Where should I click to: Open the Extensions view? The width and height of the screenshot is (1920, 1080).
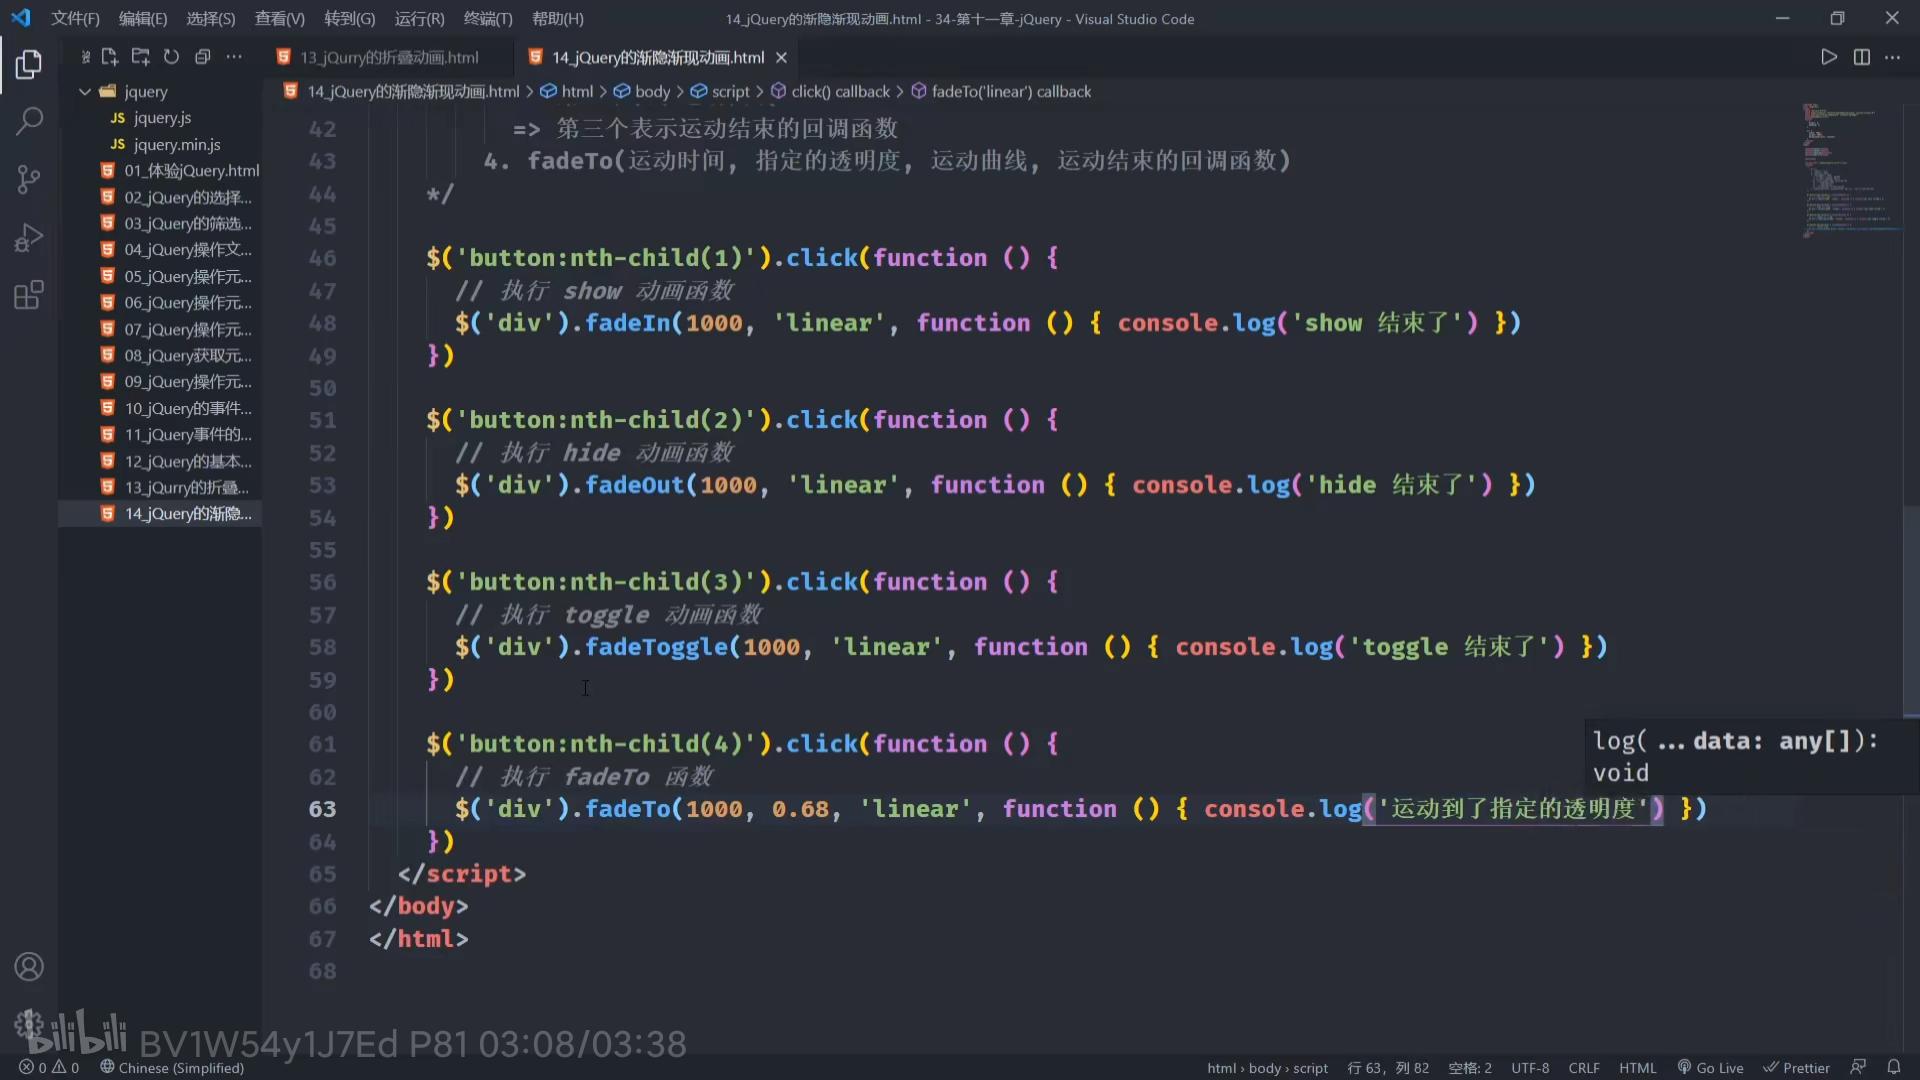pyautogui.click(x=29, y=295)
